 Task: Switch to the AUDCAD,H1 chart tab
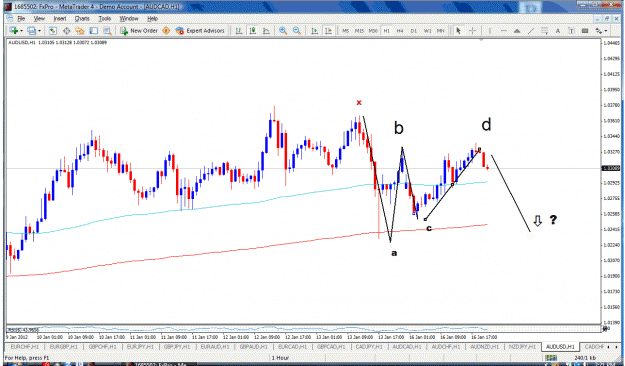[x=407, y=347]
